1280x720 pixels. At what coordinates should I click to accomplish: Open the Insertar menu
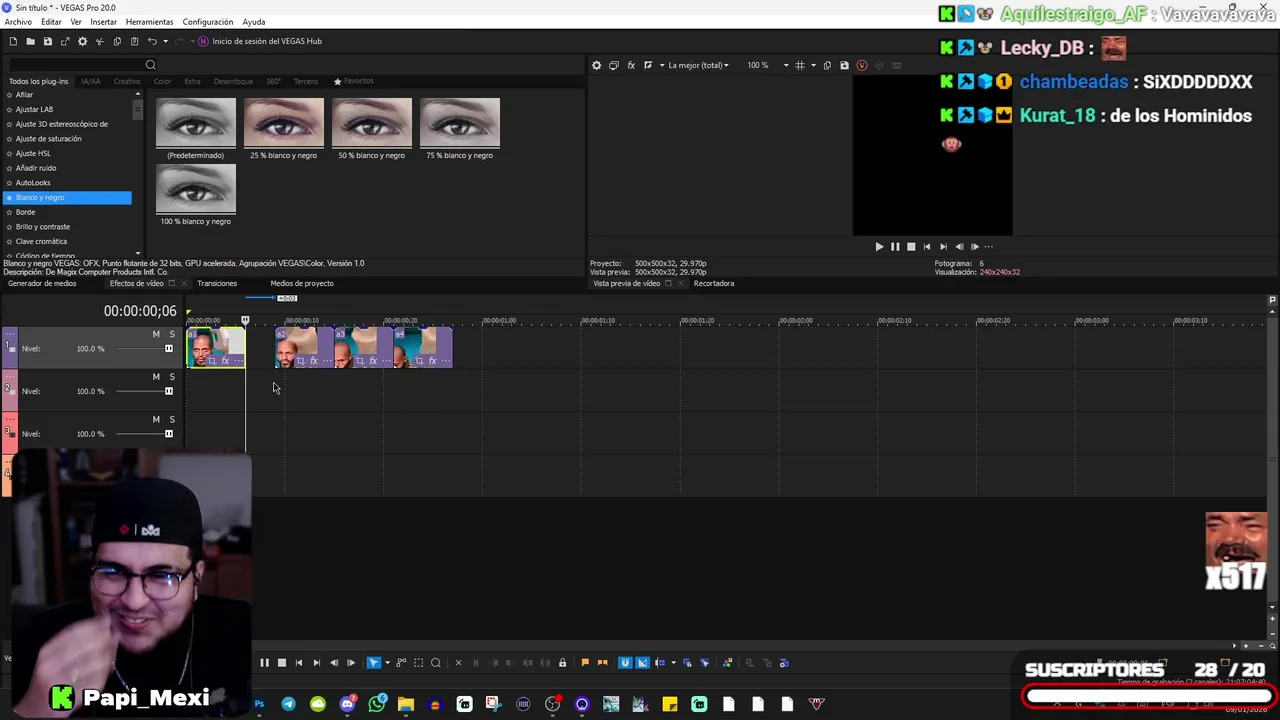tap(103, 22)
